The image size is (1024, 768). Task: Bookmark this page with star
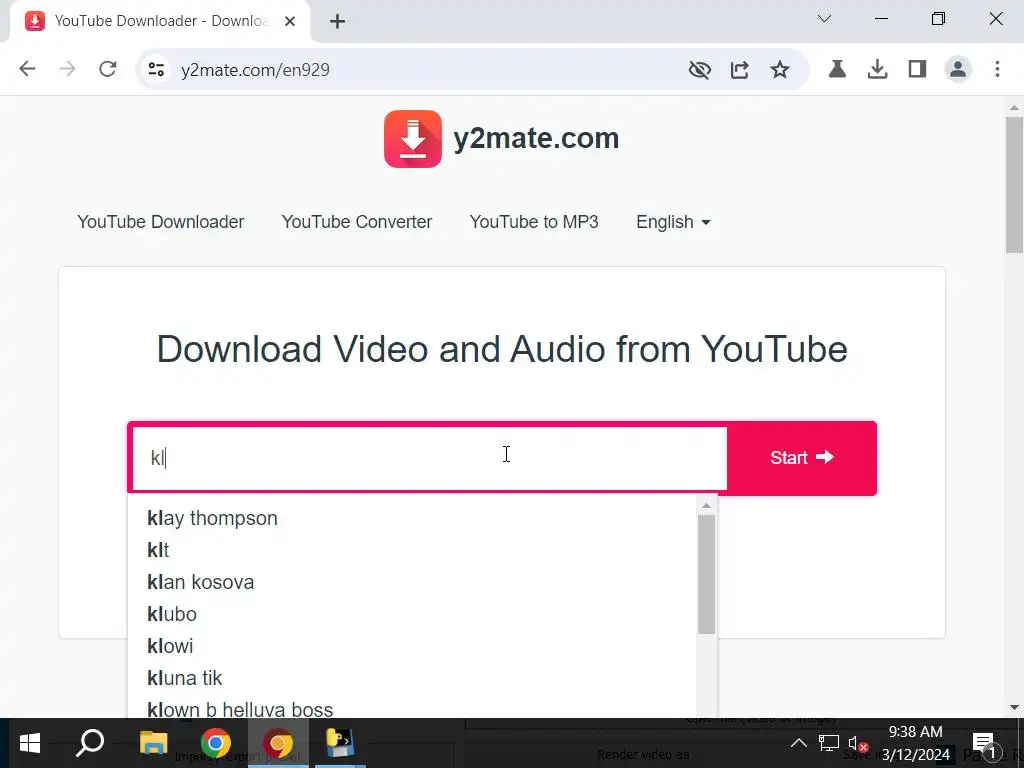[x=780, y=69]
